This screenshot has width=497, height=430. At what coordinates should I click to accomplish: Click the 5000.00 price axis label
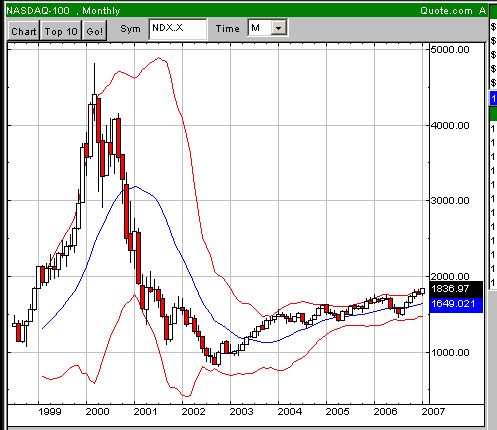(x=450, y=50)
